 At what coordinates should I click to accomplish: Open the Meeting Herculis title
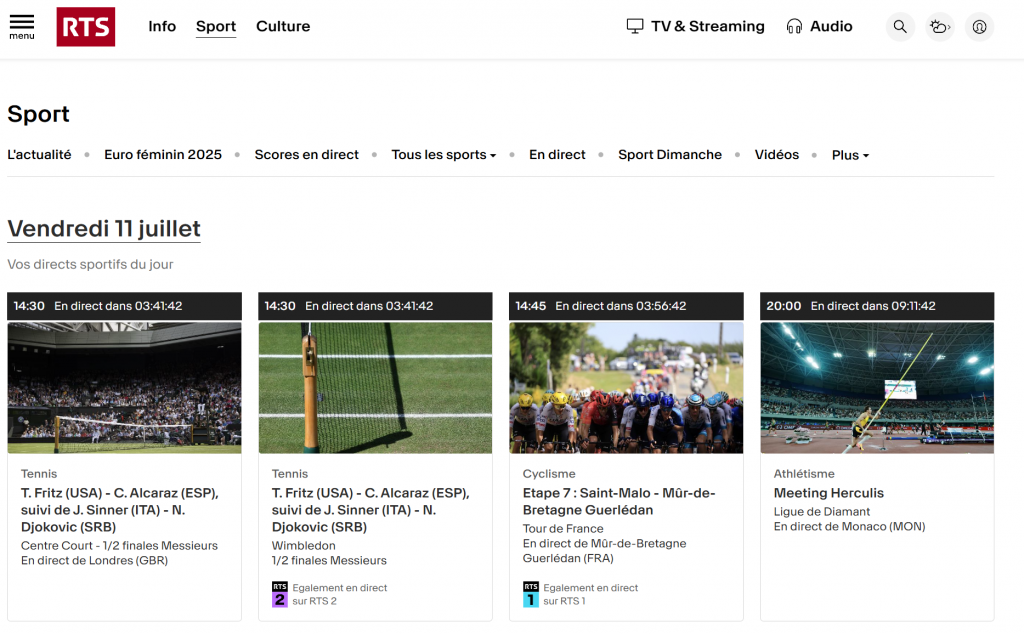pyautogui.click(x=829, y=493)
